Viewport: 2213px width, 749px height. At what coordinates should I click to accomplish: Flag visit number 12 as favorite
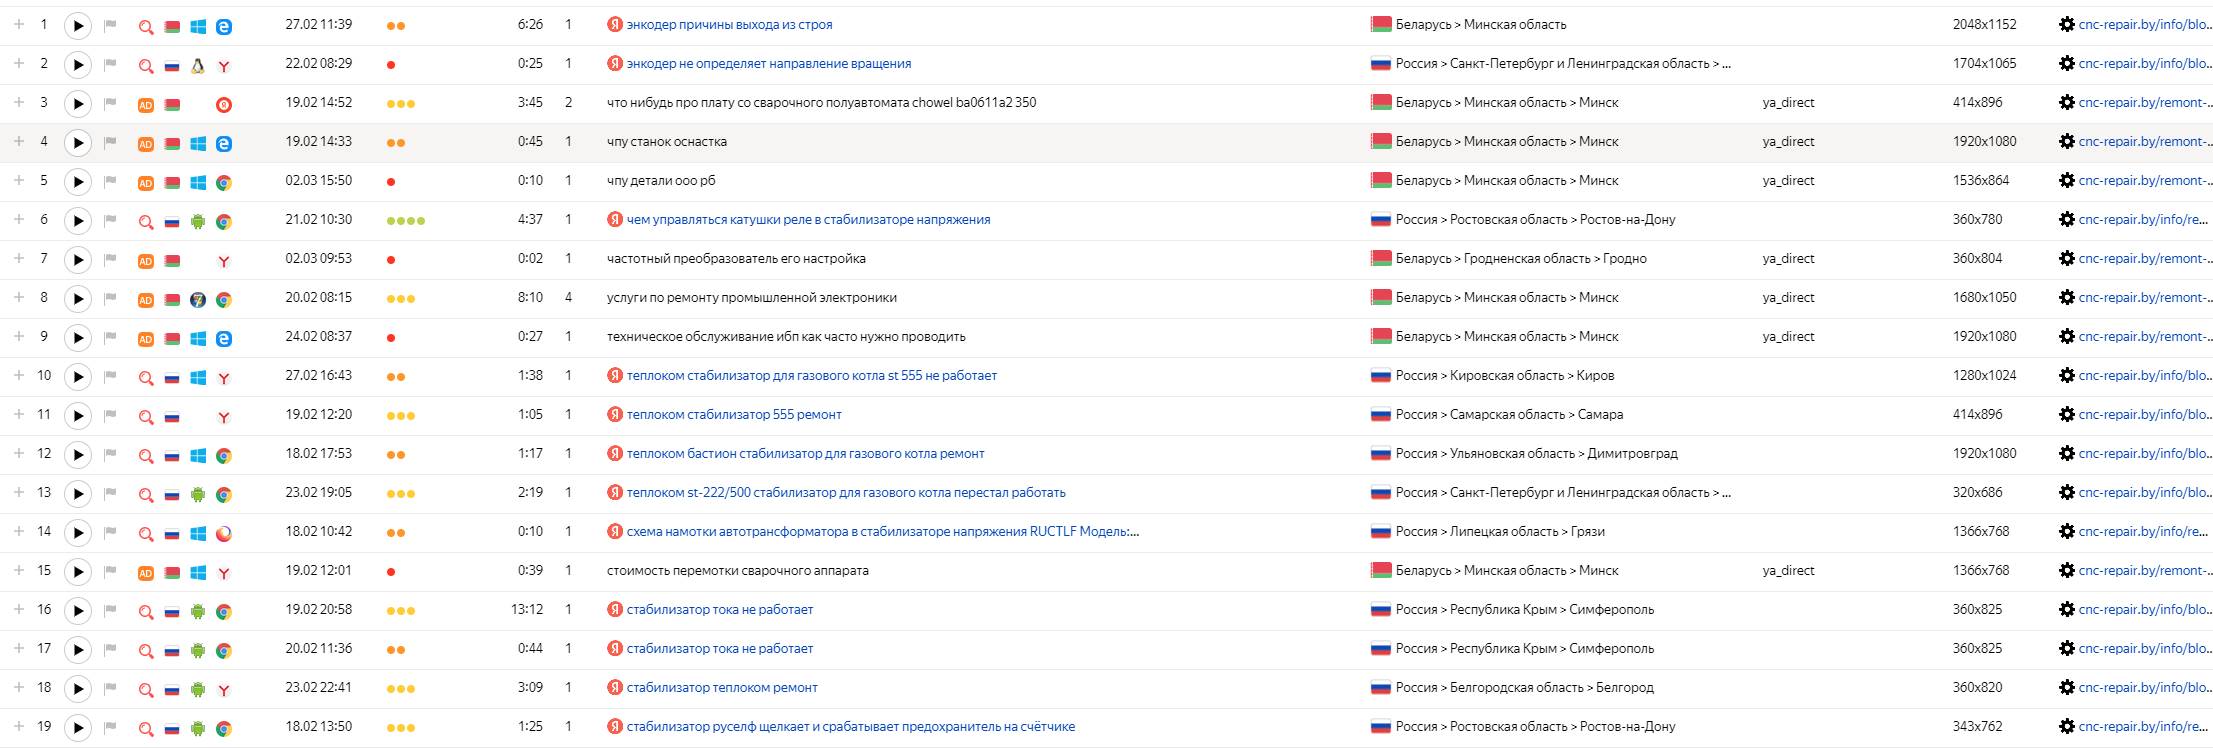pyautogui.click(x=111, y=455)
